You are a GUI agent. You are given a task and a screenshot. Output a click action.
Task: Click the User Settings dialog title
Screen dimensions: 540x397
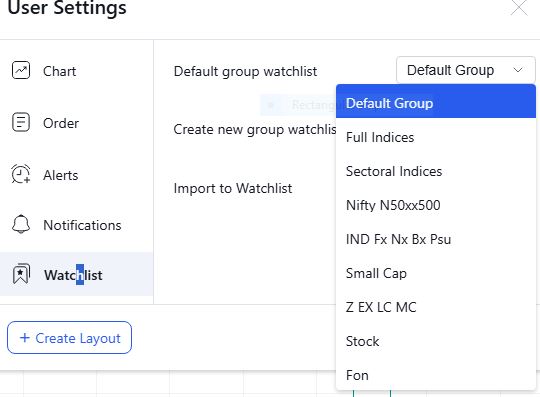point(67,8)
